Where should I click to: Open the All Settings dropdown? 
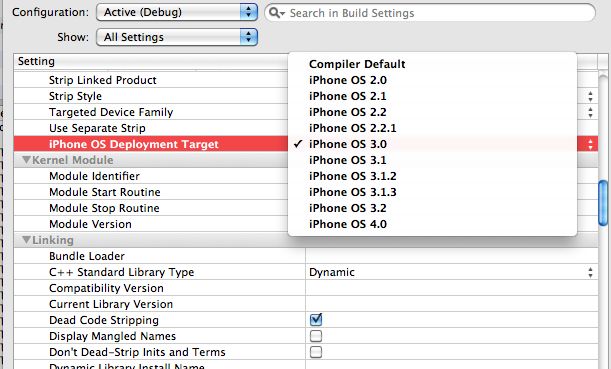coord(177,37)
